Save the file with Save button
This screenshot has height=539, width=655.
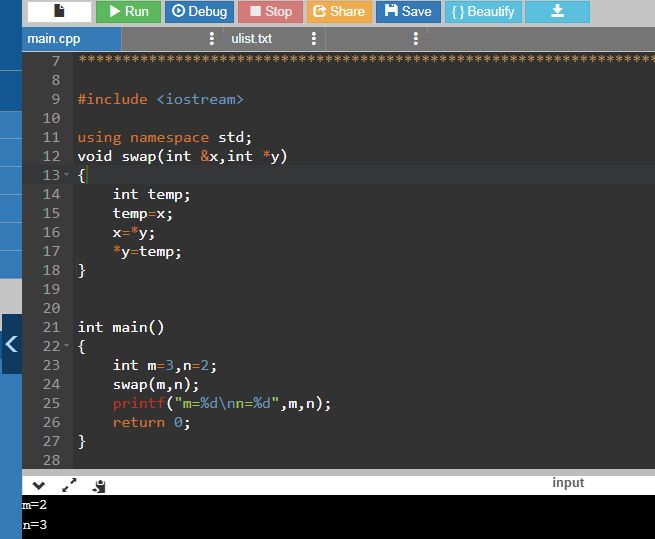407,12
